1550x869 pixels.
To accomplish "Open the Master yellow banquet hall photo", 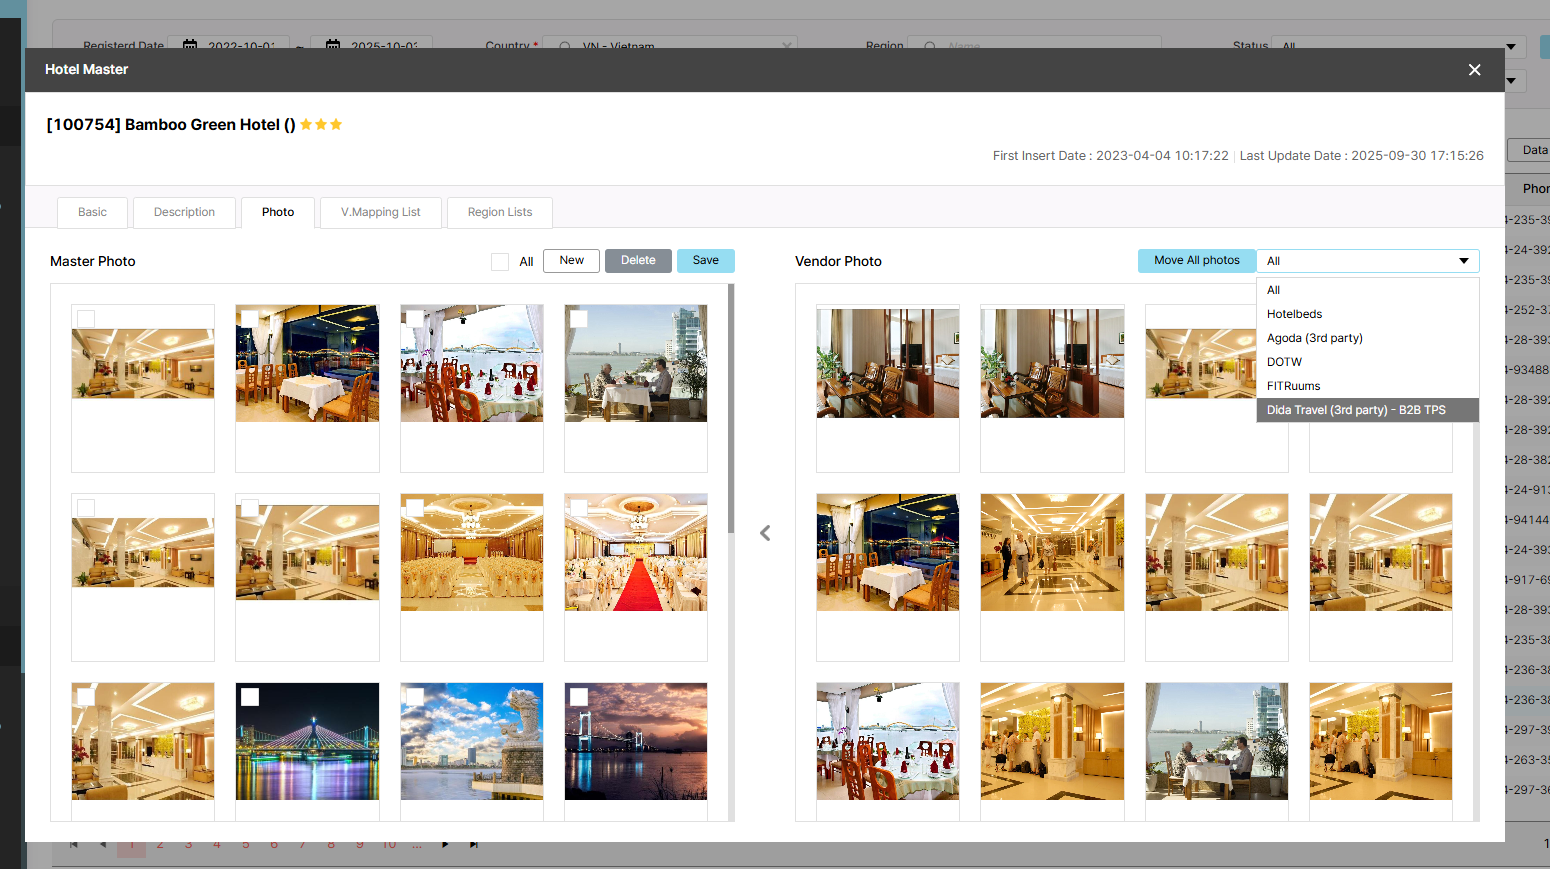I will tap(472, 552).
